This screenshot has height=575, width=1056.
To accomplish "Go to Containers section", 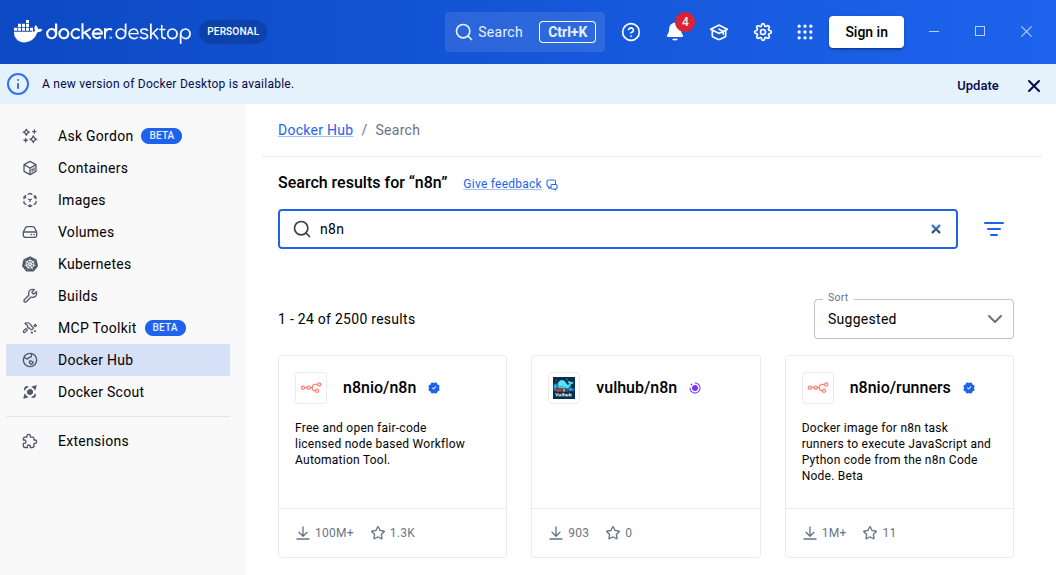I will tap(118, 168).
